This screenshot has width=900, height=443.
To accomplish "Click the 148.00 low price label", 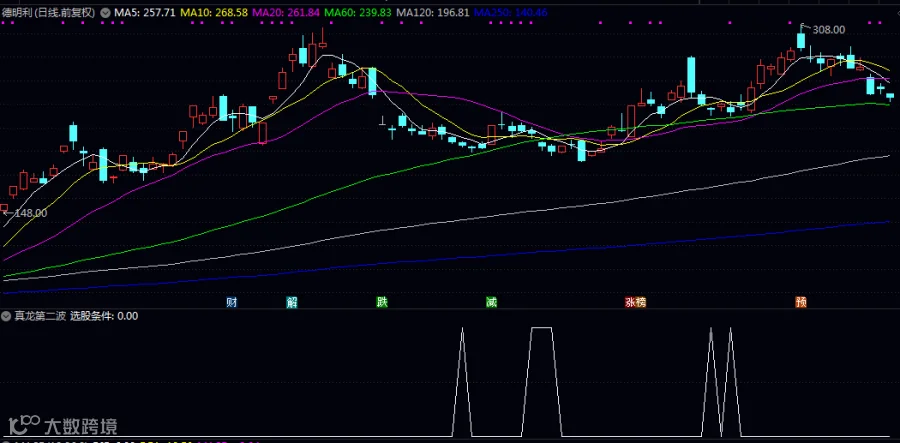I will (x=26, y=213).
